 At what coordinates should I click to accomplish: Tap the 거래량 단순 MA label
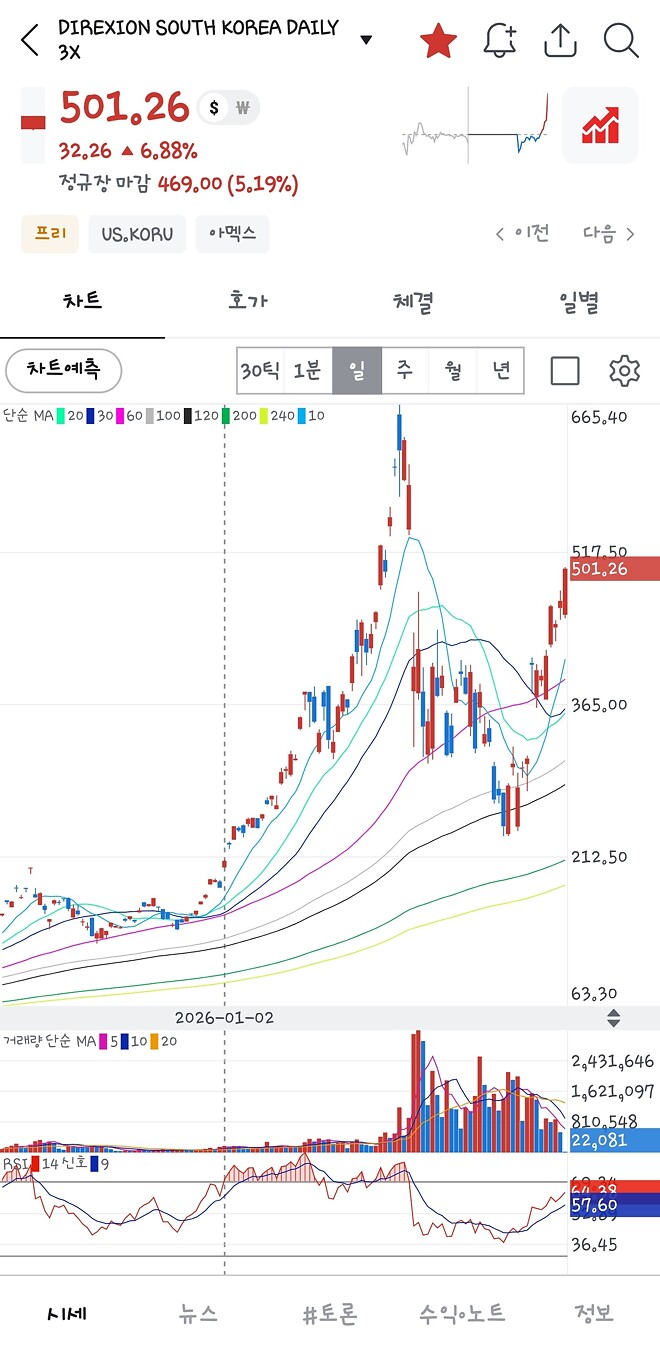pyautogui.click(x=49, y=1042)
